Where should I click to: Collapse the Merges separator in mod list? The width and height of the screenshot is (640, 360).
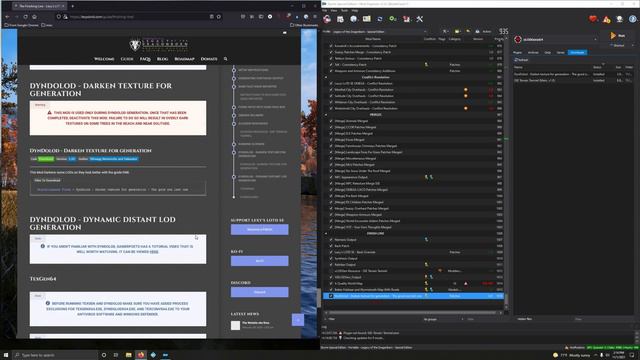(326, 115)
